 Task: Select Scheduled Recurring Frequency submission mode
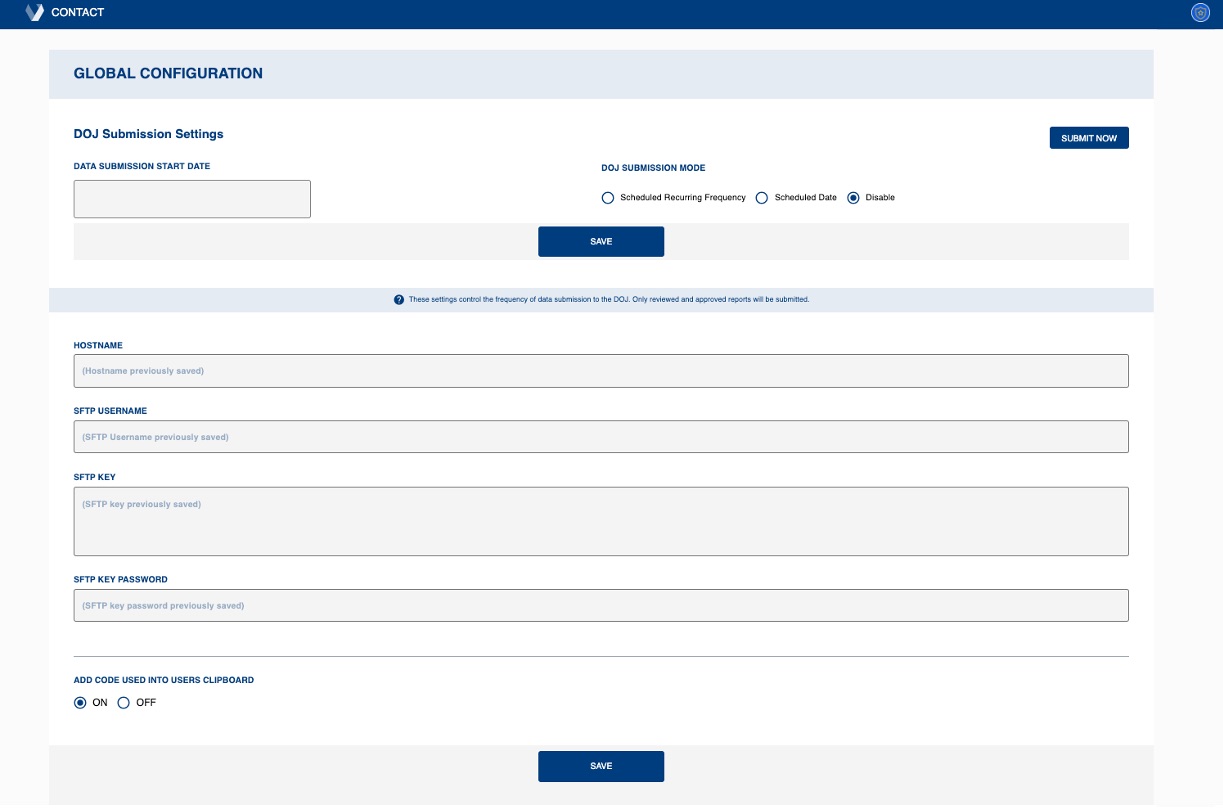607,197
